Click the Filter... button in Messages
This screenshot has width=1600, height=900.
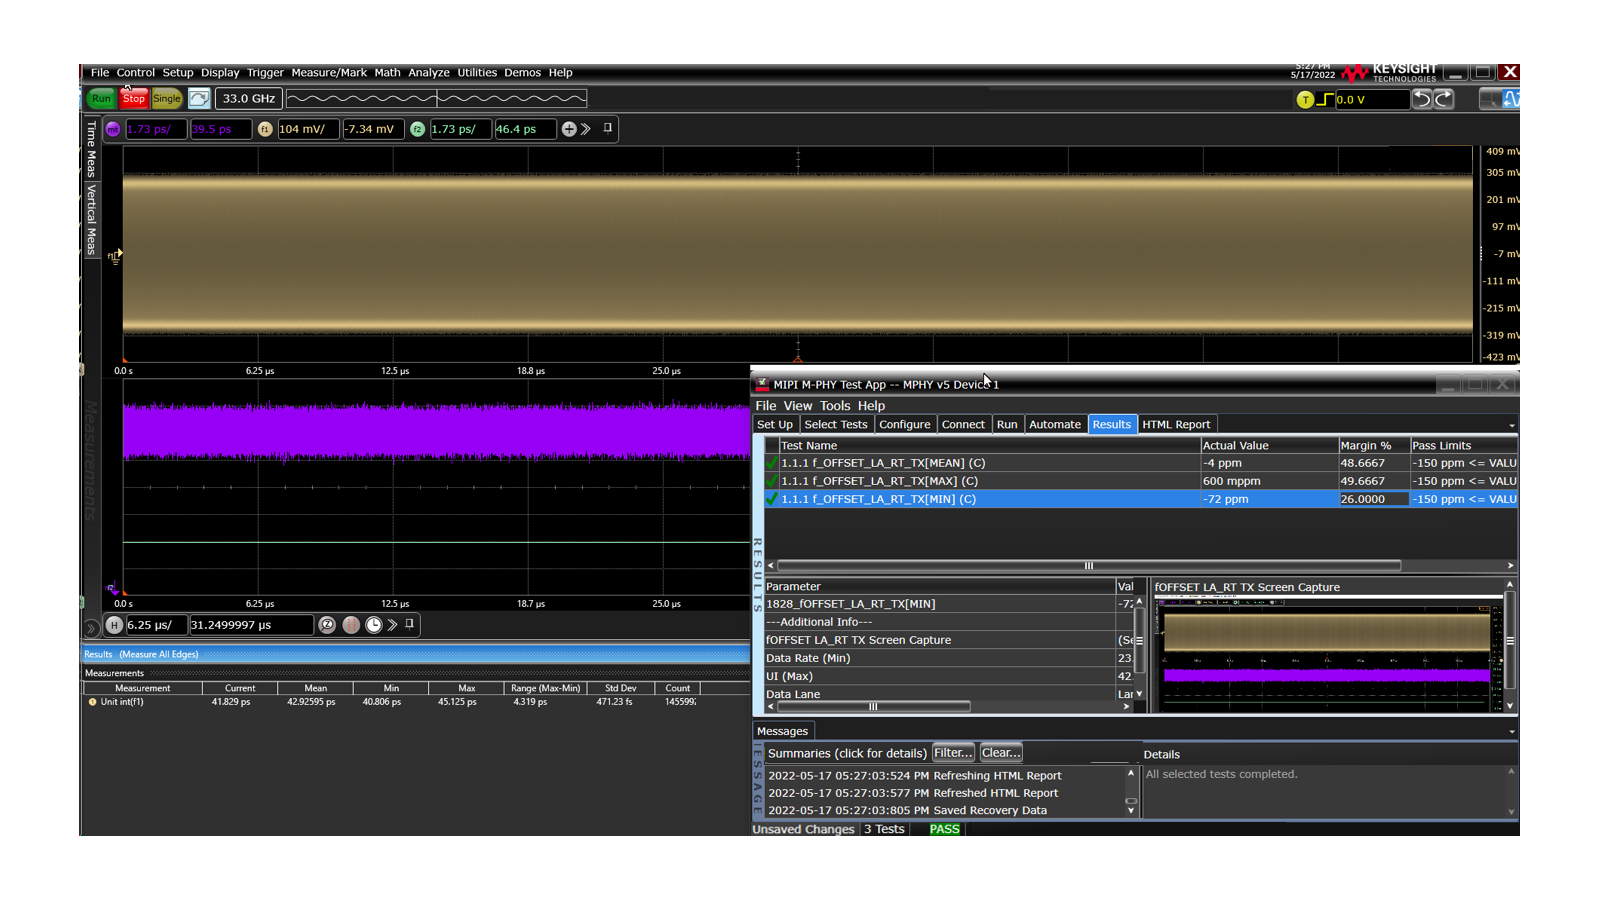coord(953,753)
